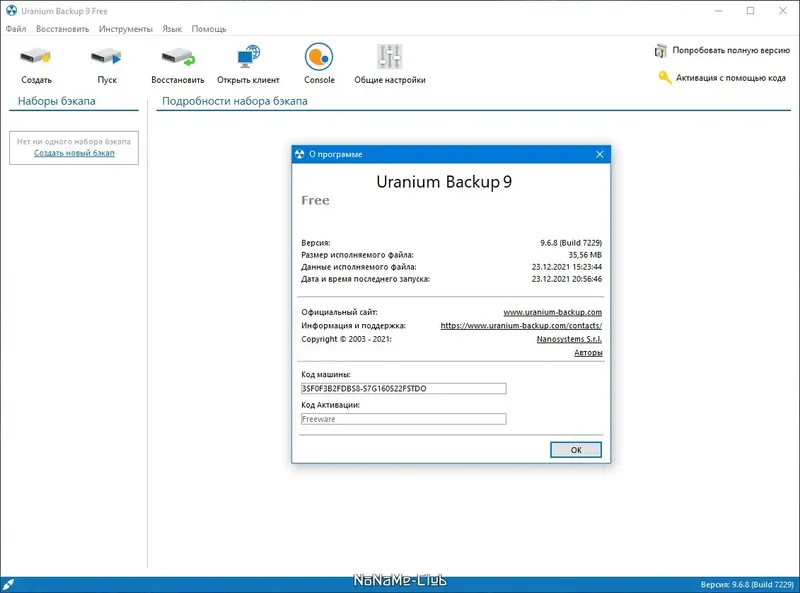The width and height of the screenshot is (800, 593).
Task: Open the Восстановить menu
Action: (x=62, y=29)
